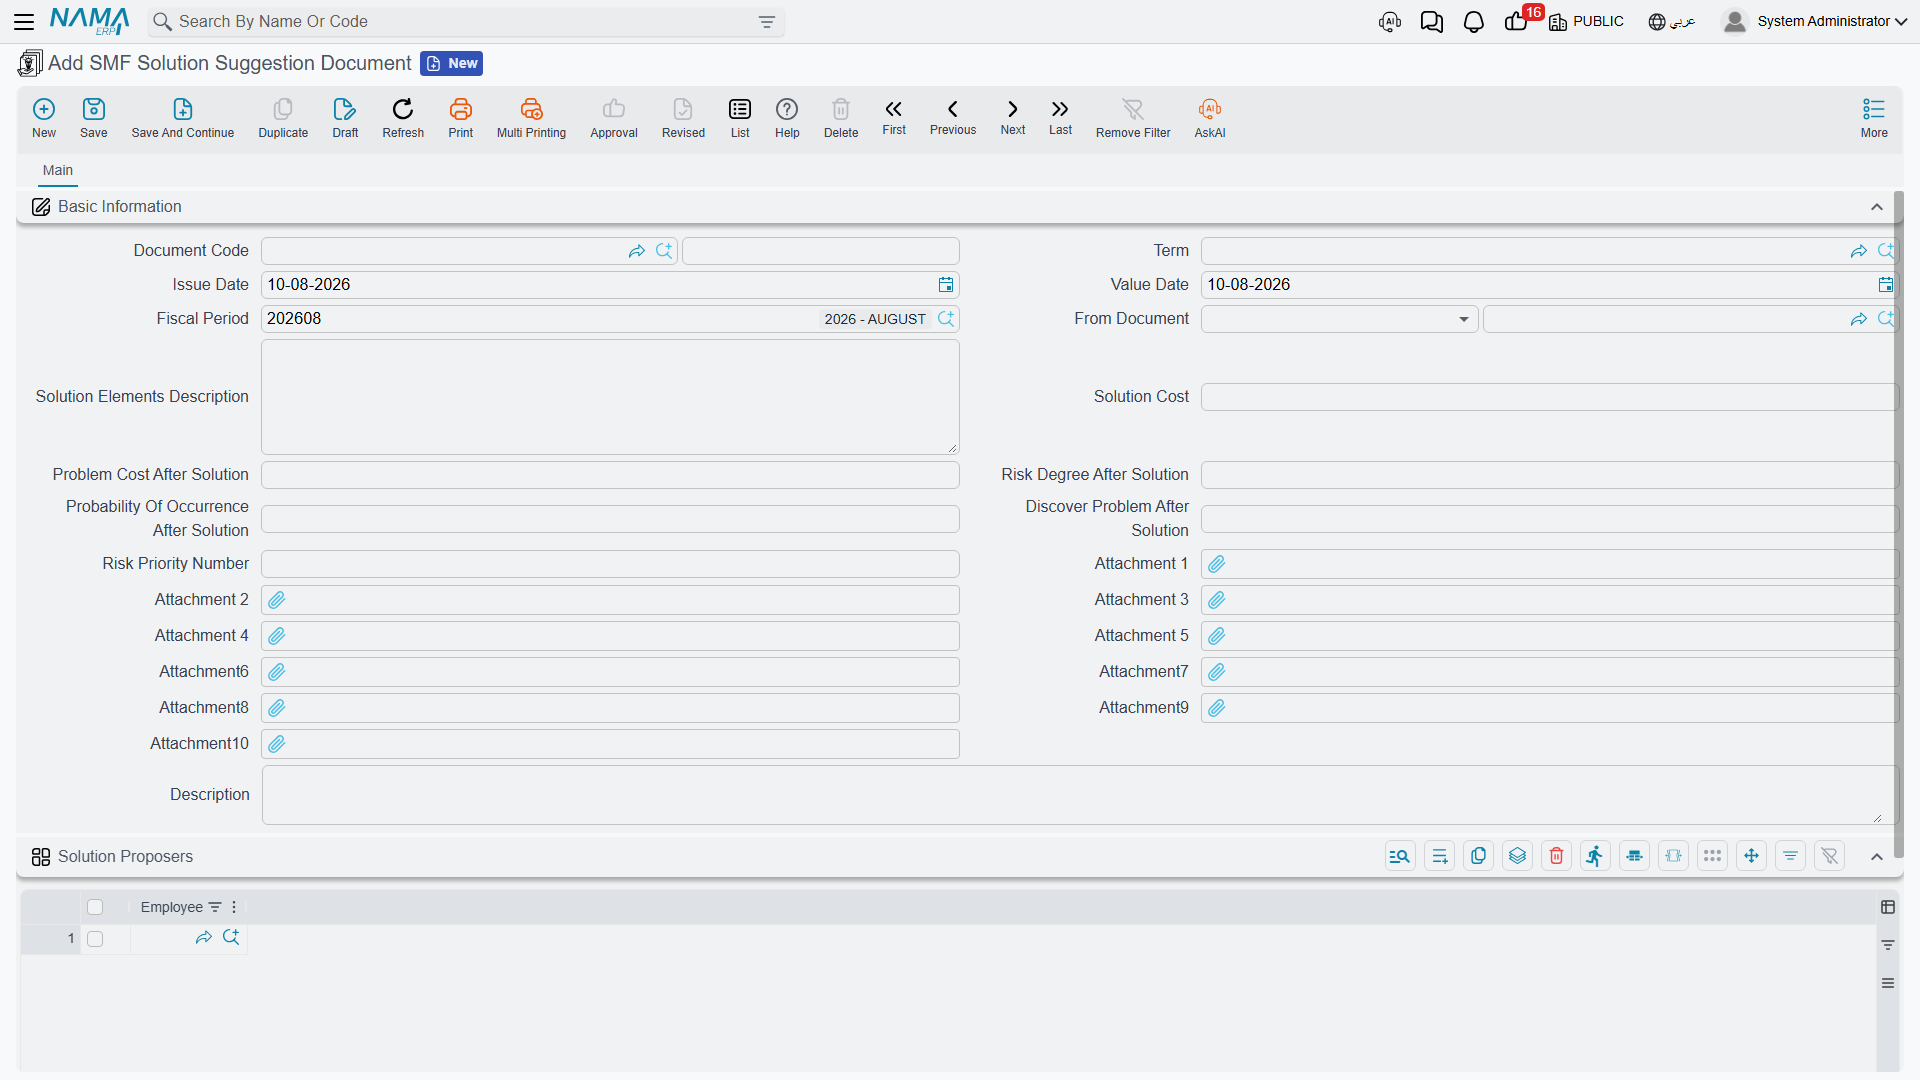Save the document with Save icon
This screenshot has height=1080, width=1920.
click(94, 118)
